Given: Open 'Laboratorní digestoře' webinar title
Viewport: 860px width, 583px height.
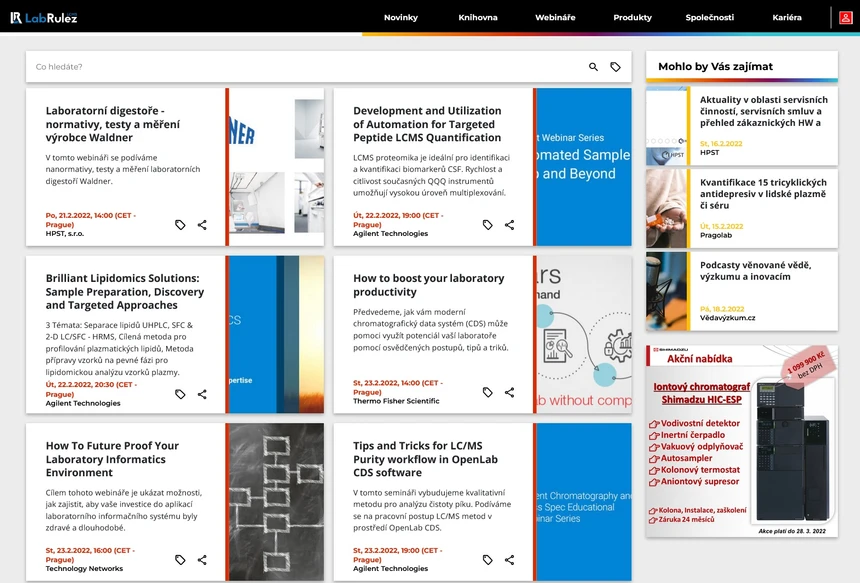Looking at the screenshot, I should click(x=112, y=124).
